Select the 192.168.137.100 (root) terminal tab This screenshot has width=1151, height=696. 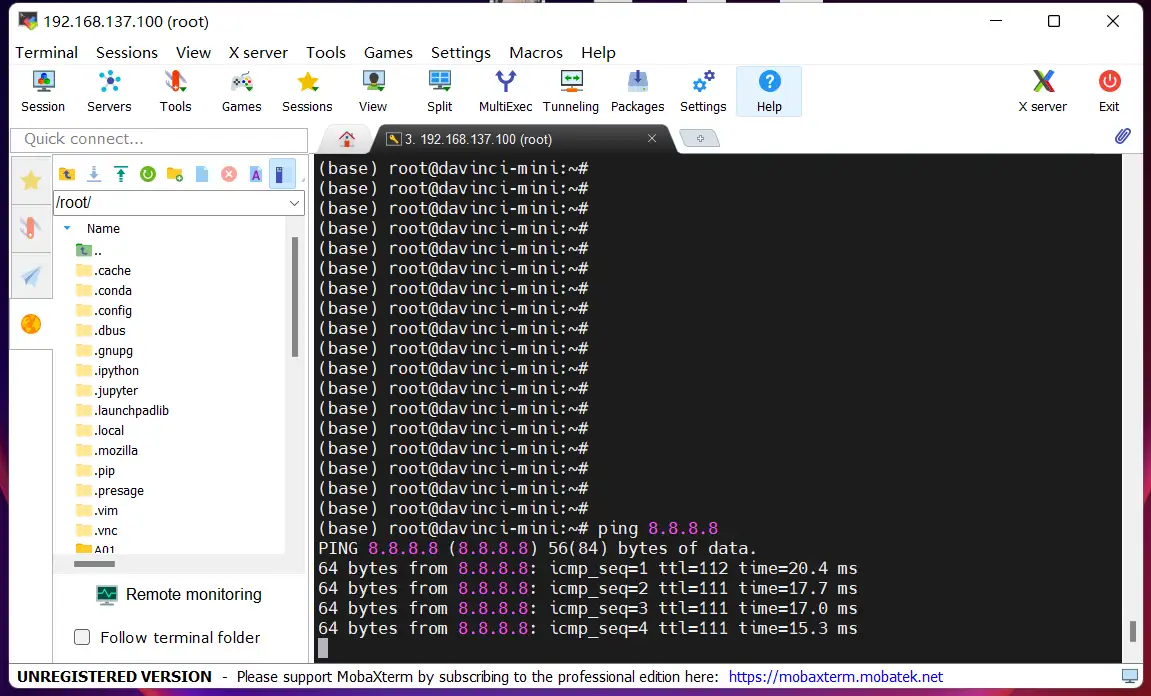514,139
